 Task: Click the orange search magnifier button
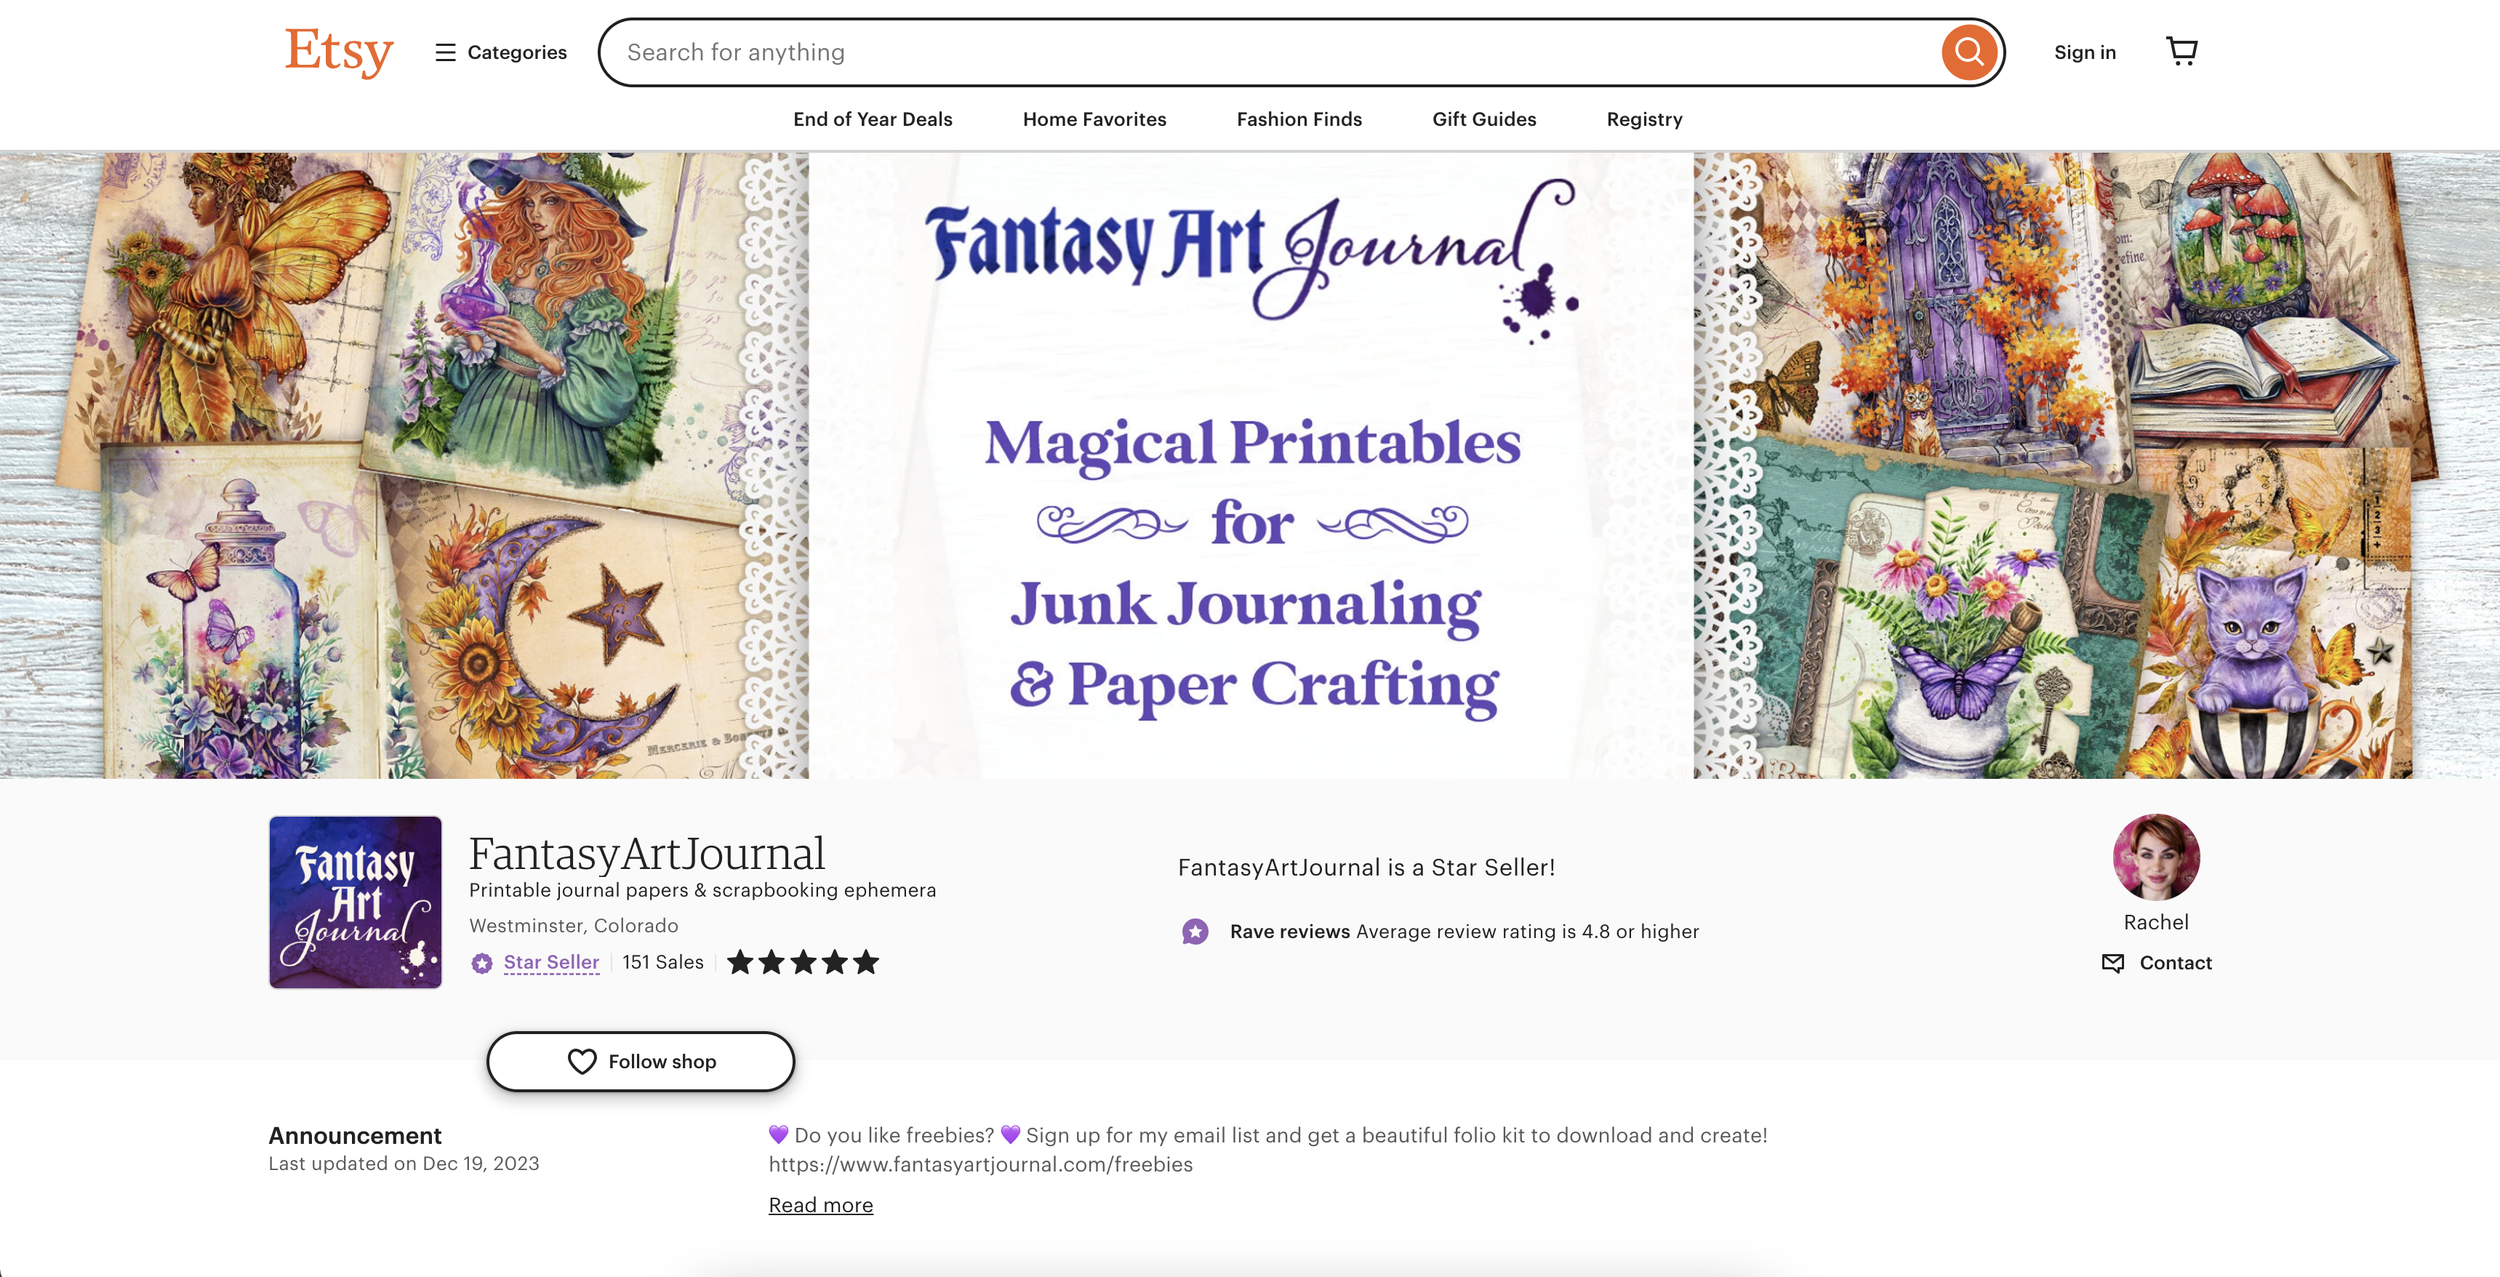coord(1968,52)
